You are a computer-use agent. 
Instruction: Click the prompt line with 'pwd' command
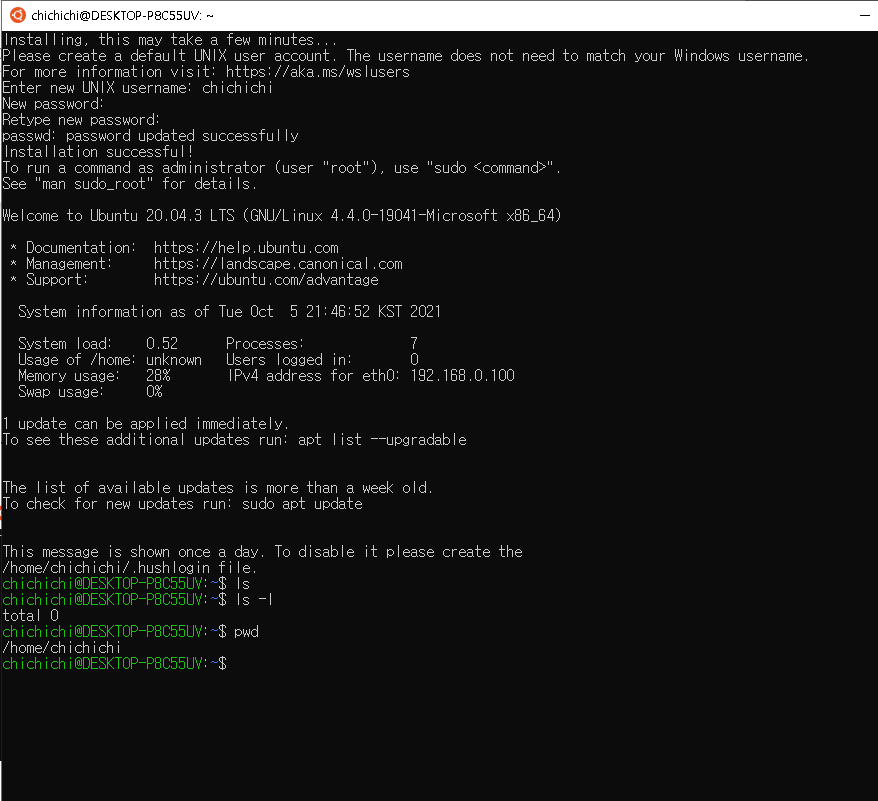[x=130, y=632]
